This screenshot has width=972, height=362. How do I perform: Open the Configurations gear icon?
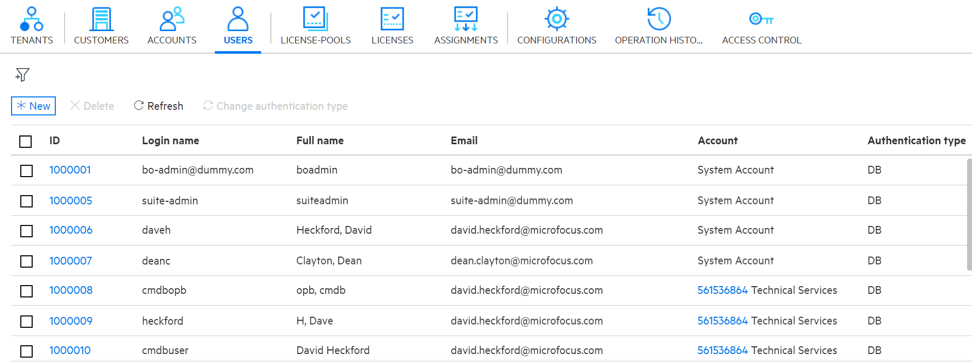(557, 18)
